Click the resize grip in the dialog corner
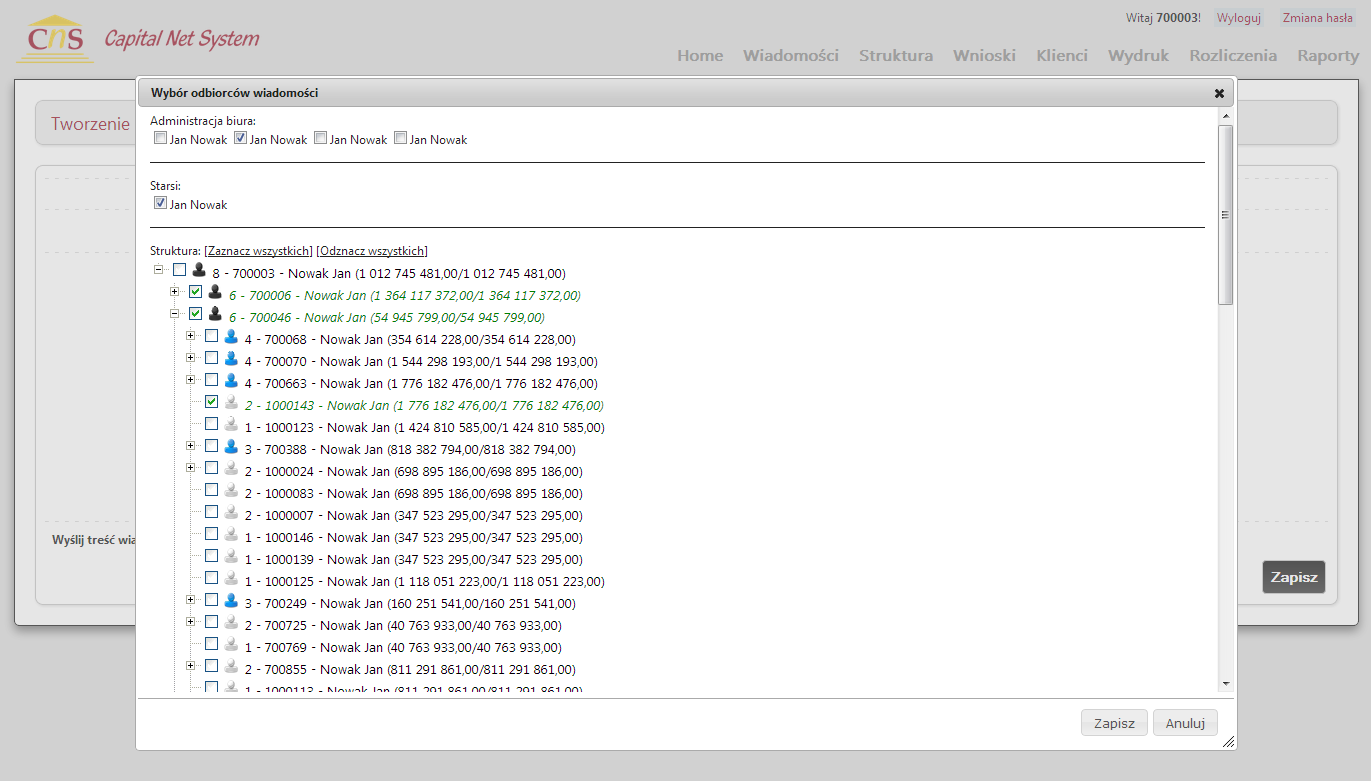This screenshot has width=1371, height=781. [1227, 741]
